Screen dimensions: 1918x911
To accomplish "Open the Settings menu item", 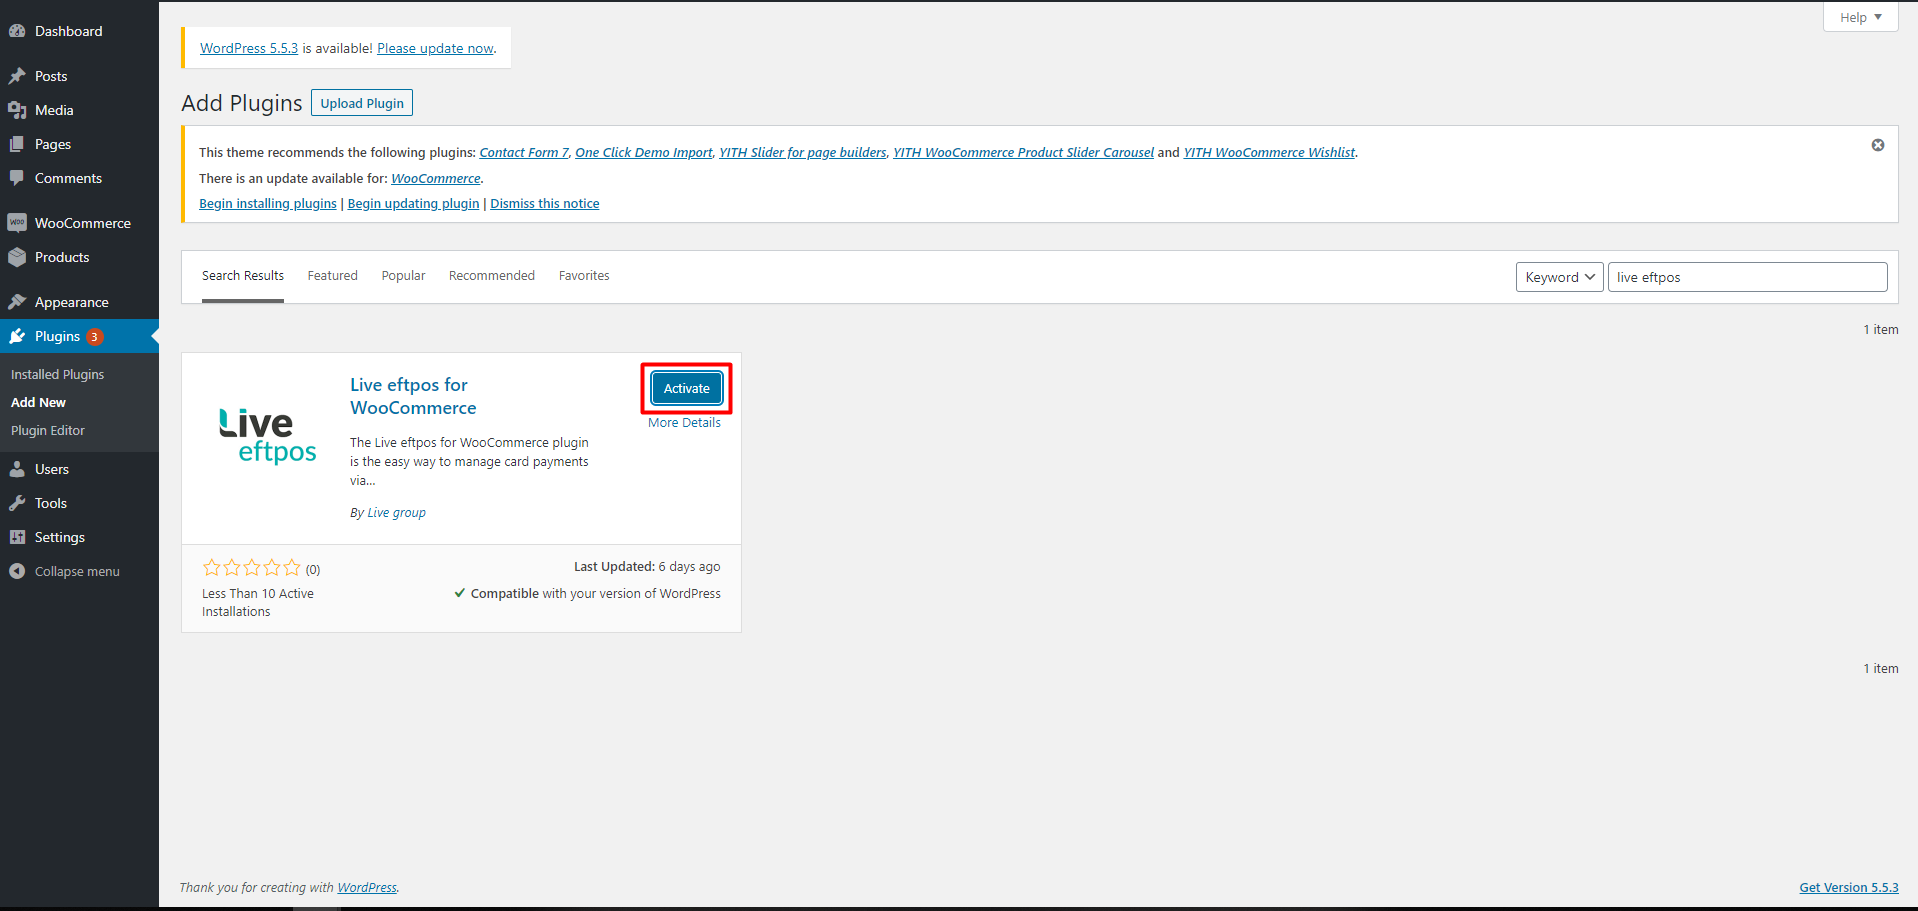I will click(79, 537).
